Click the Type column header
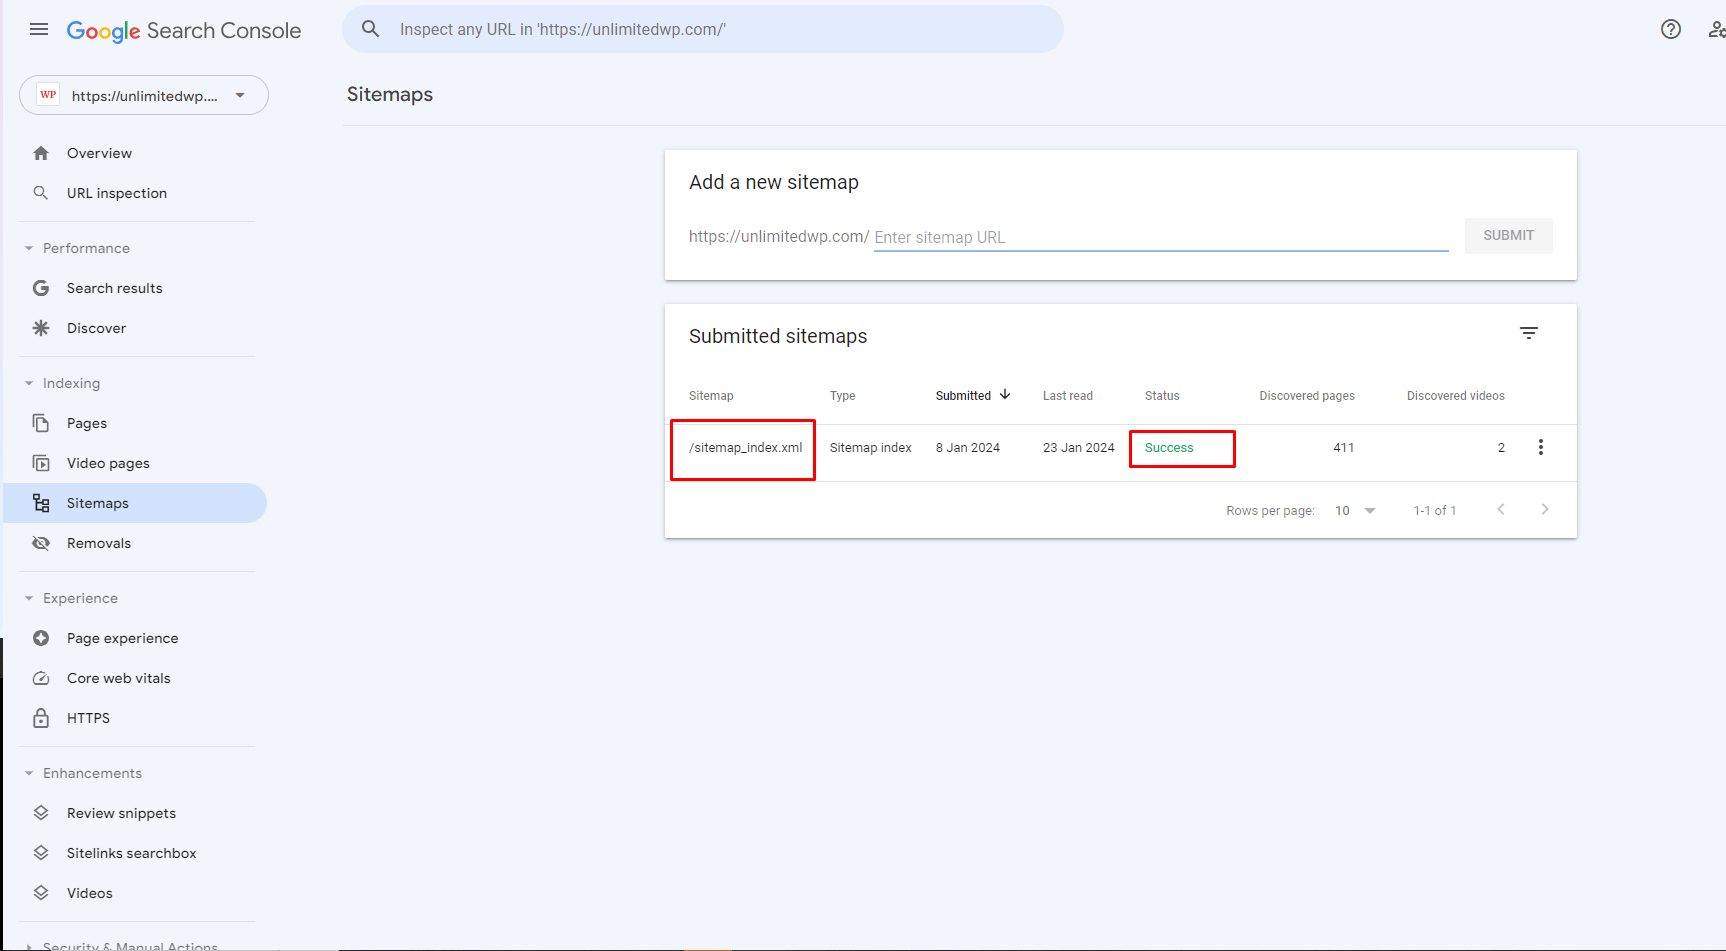Viewport: 1726px width, 951px height. tap(842, 396)
